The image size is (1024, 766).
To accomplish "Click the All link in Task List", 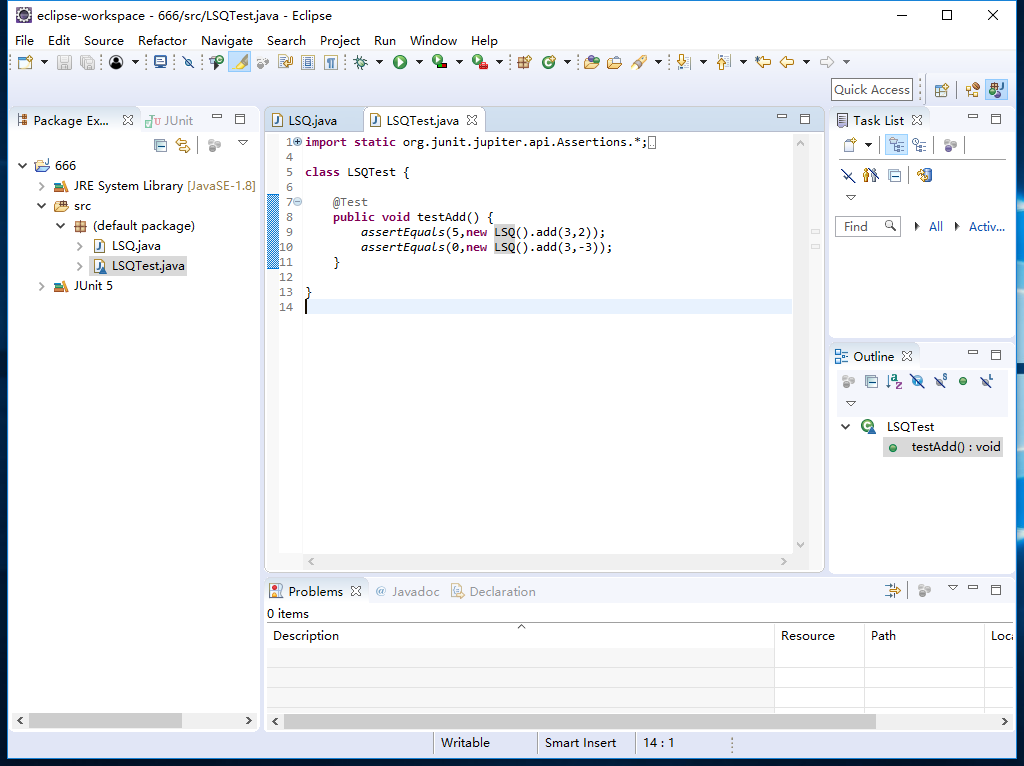I will [936, 227].
